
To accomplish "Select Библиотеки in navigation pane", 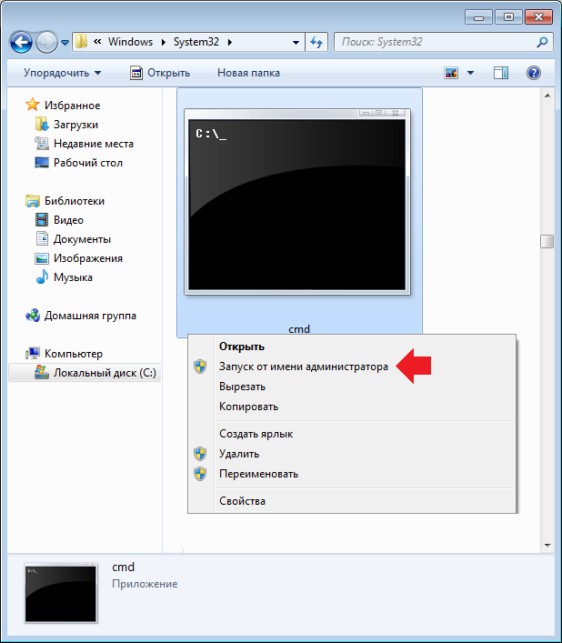I will 74,201.
